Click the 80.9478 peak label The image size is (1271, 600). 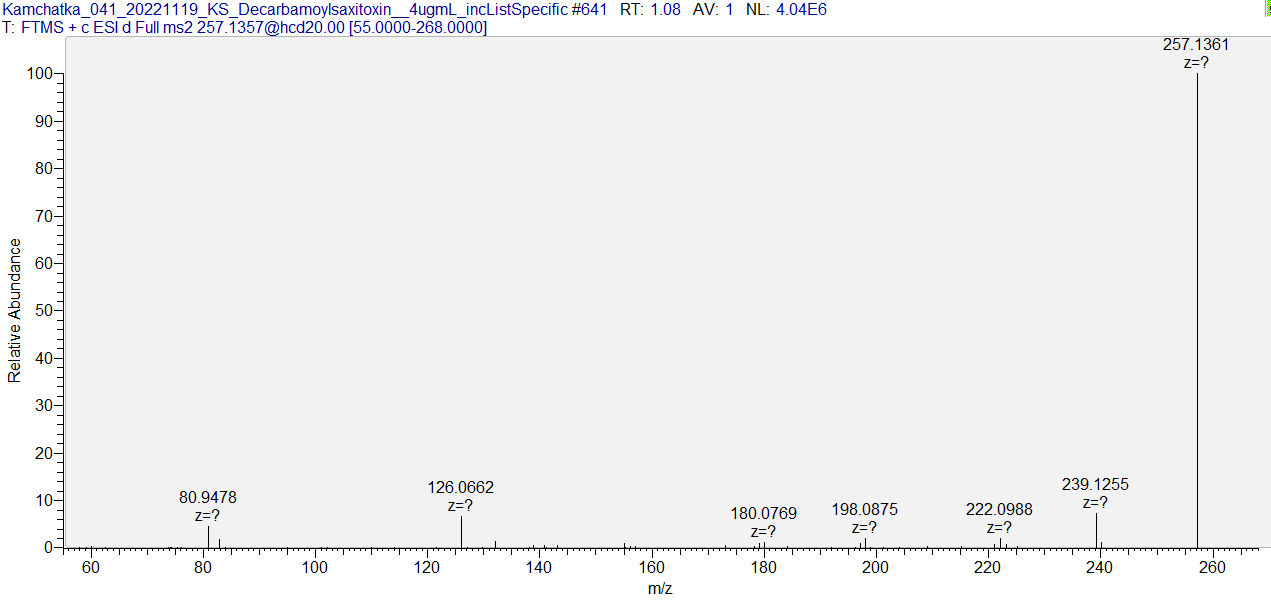click(x=208, y=497)
